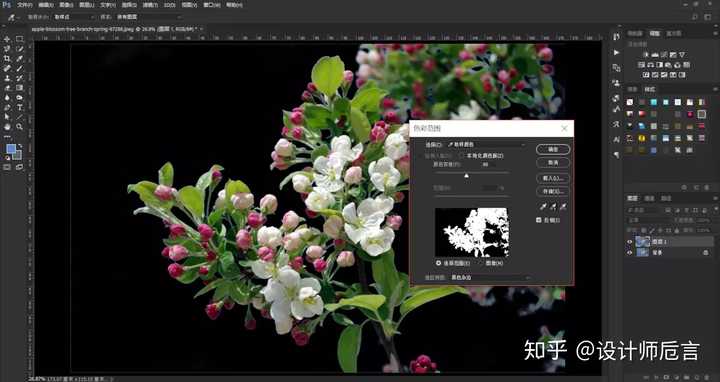720x382 pixels.
Task: Click Cancel button in Color Range dialog
Action: click(x=553, y=163)
